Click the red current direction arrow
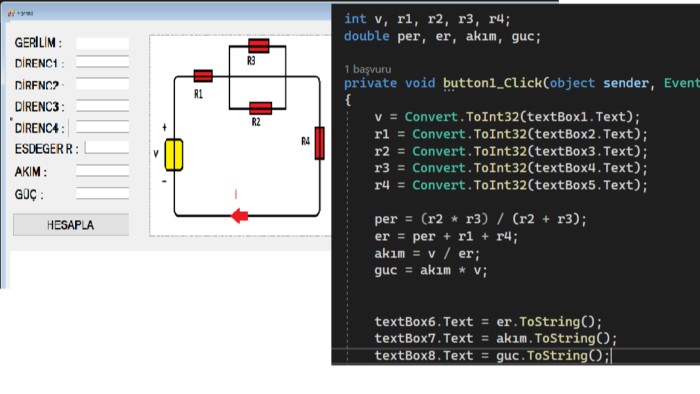Viewport: 700px width, 394px height. [x=240, y=216]
